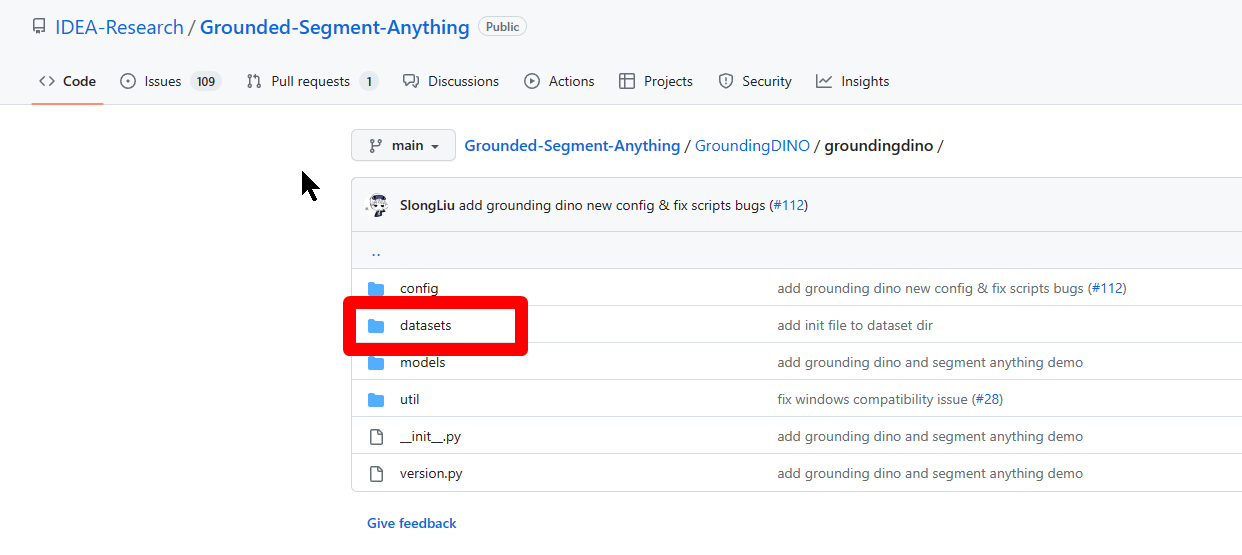
Task: Click the Code angle-brackets icon
Action: [x=47, y=81]
